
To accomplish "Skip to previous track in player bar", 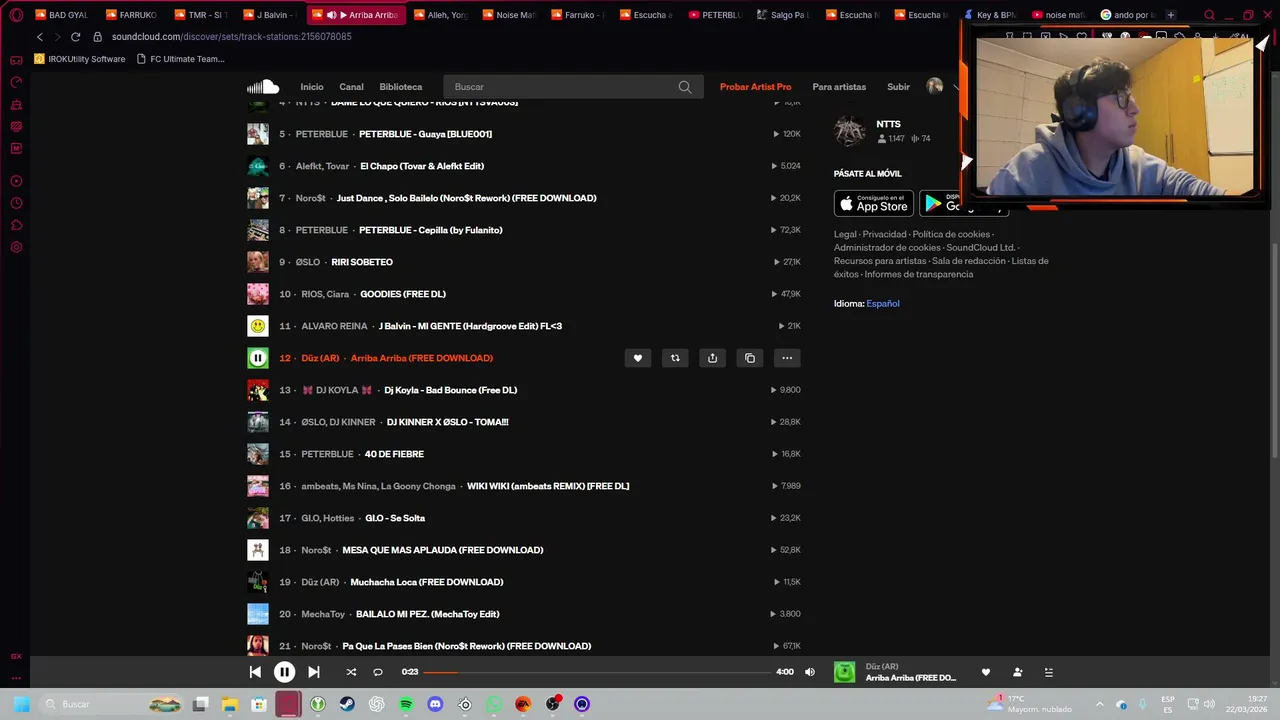I will 255,672.
